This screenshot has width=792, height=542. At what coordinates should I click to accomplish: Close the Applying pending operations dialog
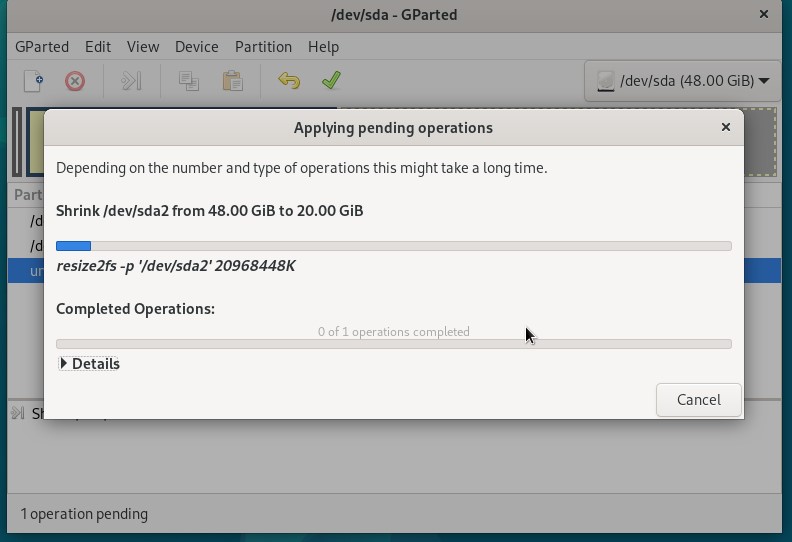click(726, 127)
